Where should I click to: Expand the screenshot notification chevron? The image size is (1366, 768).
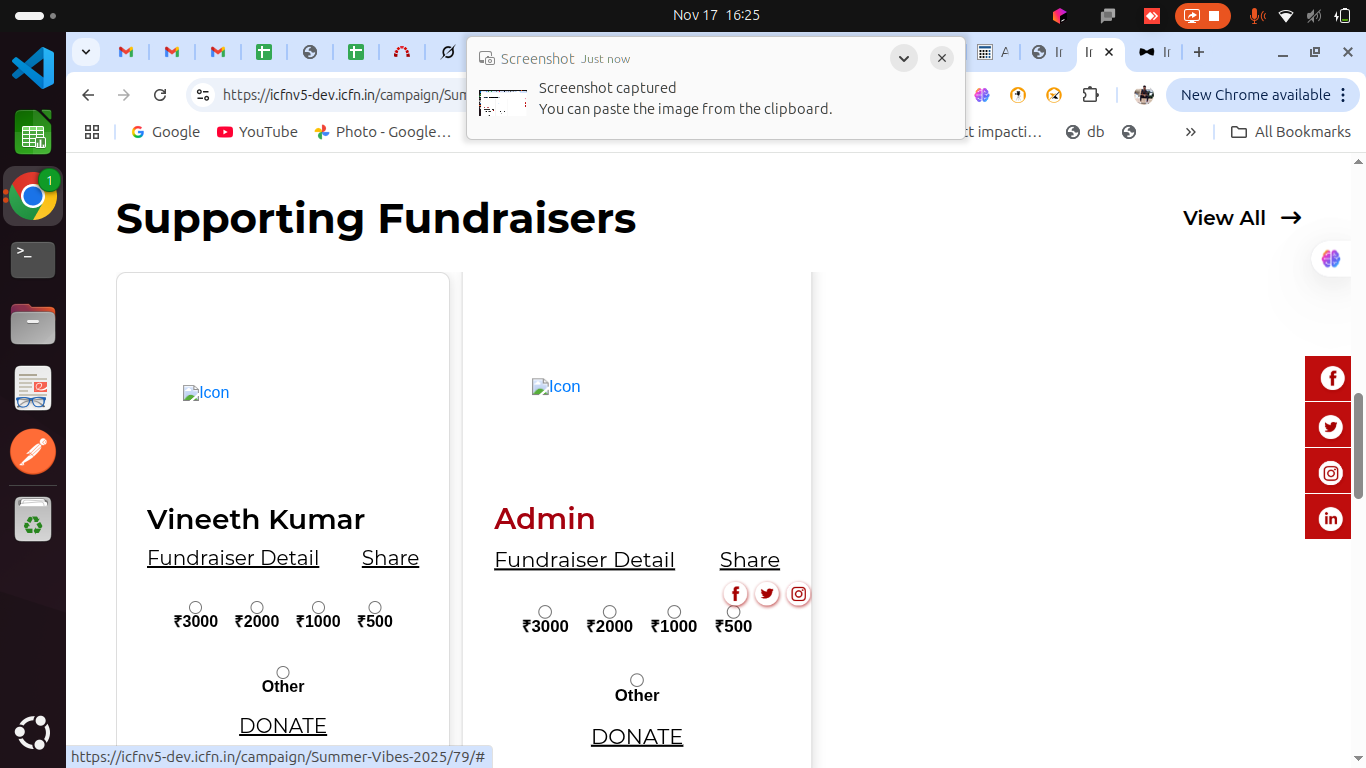[x=903, y=58]
